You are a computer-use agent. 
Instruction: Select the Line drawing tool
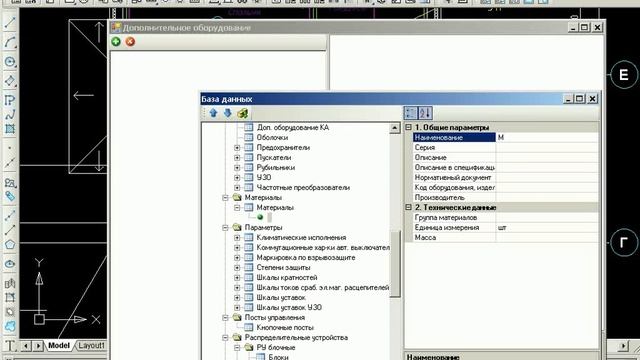point(10,23)
